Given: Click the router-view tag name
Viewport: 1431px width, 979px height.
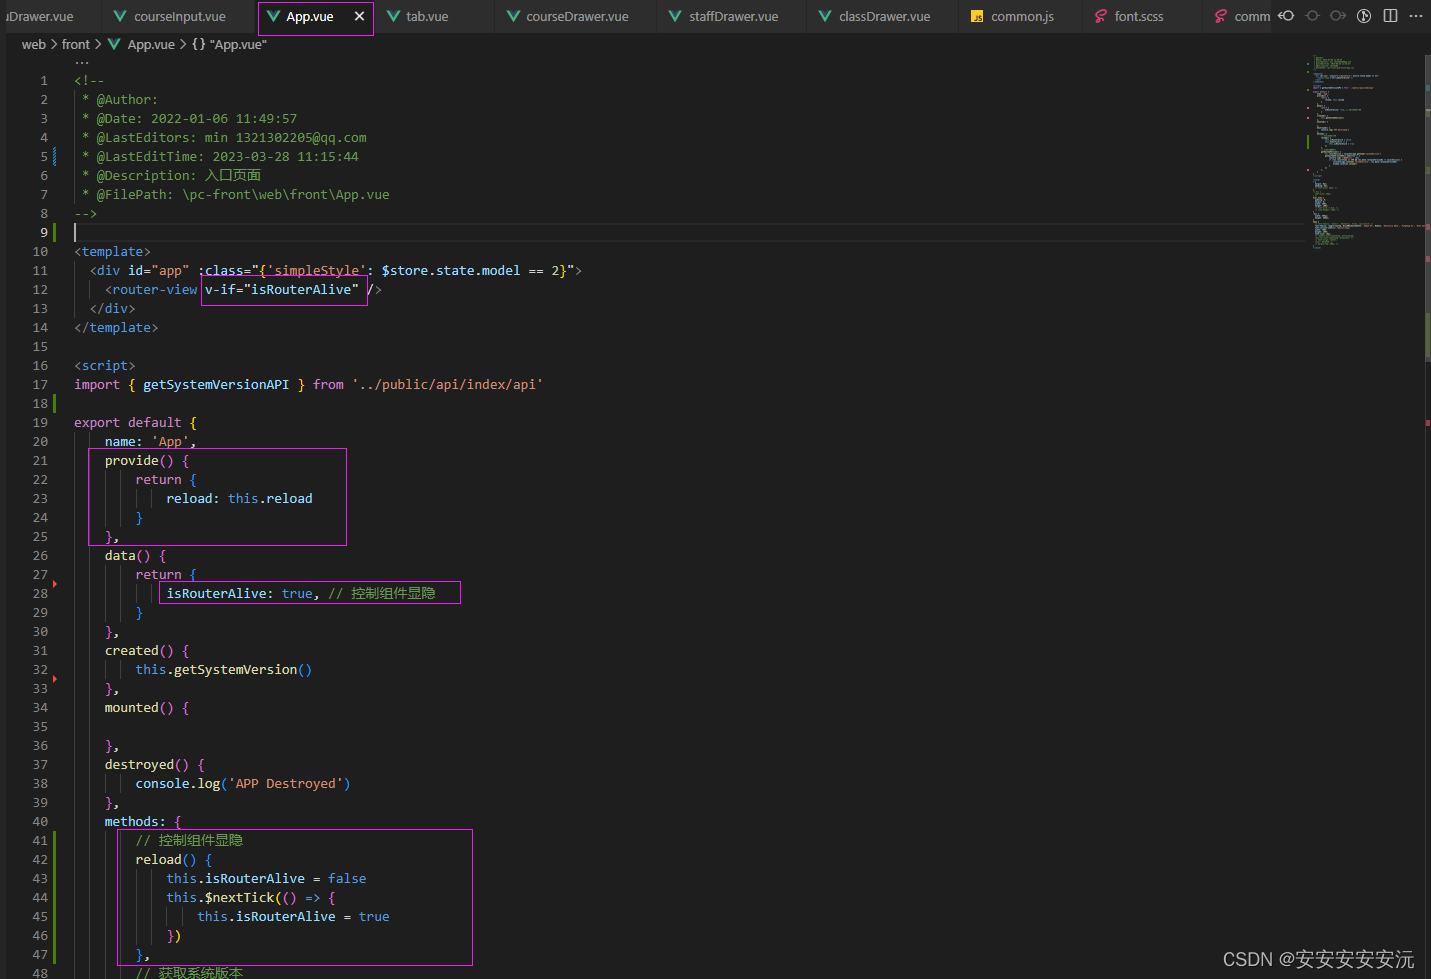Looking at the screenshot, I should pos(154,289).
